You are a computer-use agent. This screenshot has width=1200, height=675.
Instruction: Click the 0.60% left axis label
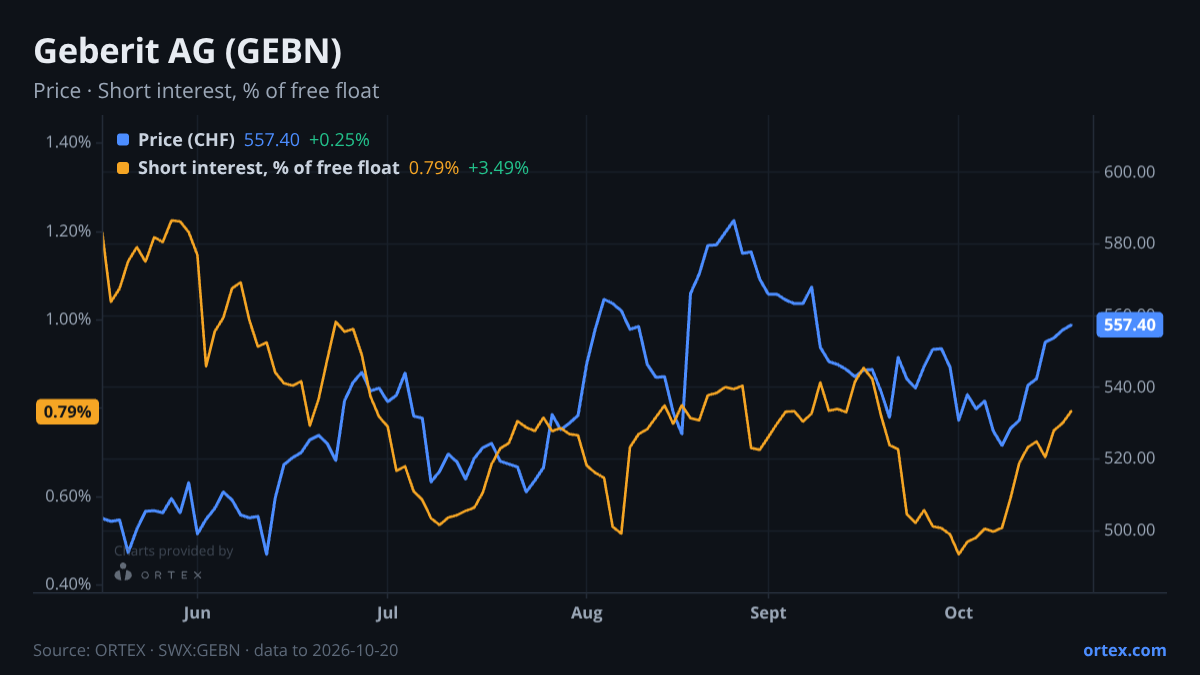[68, 496]
